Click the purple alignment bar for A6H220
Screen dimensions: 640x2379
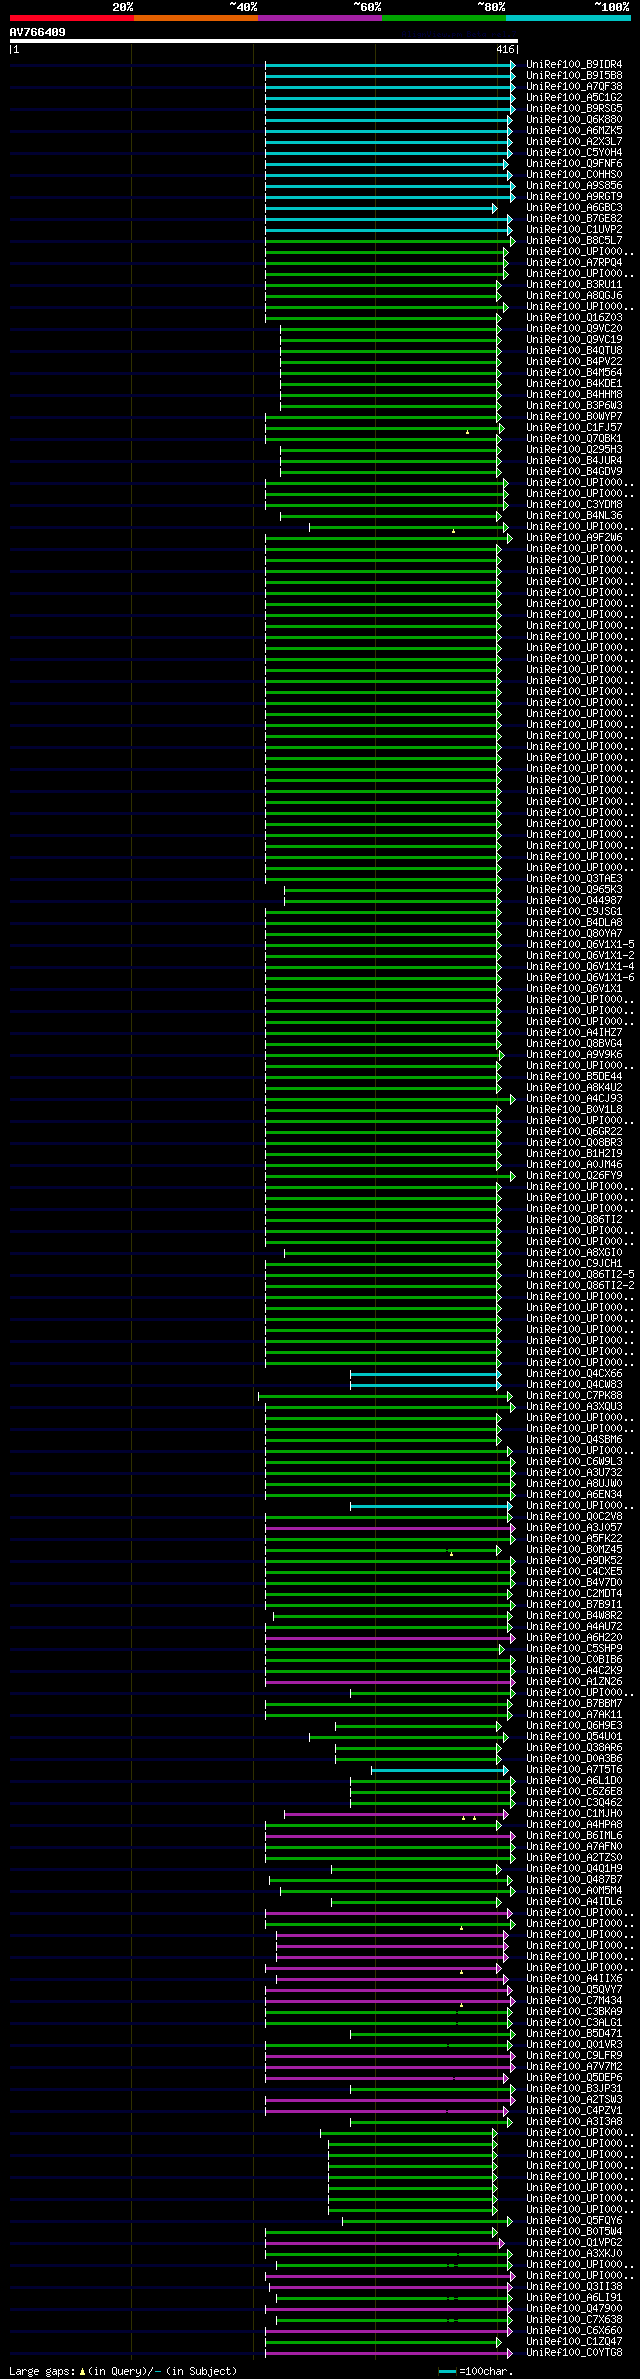(x=388, y=1638)
